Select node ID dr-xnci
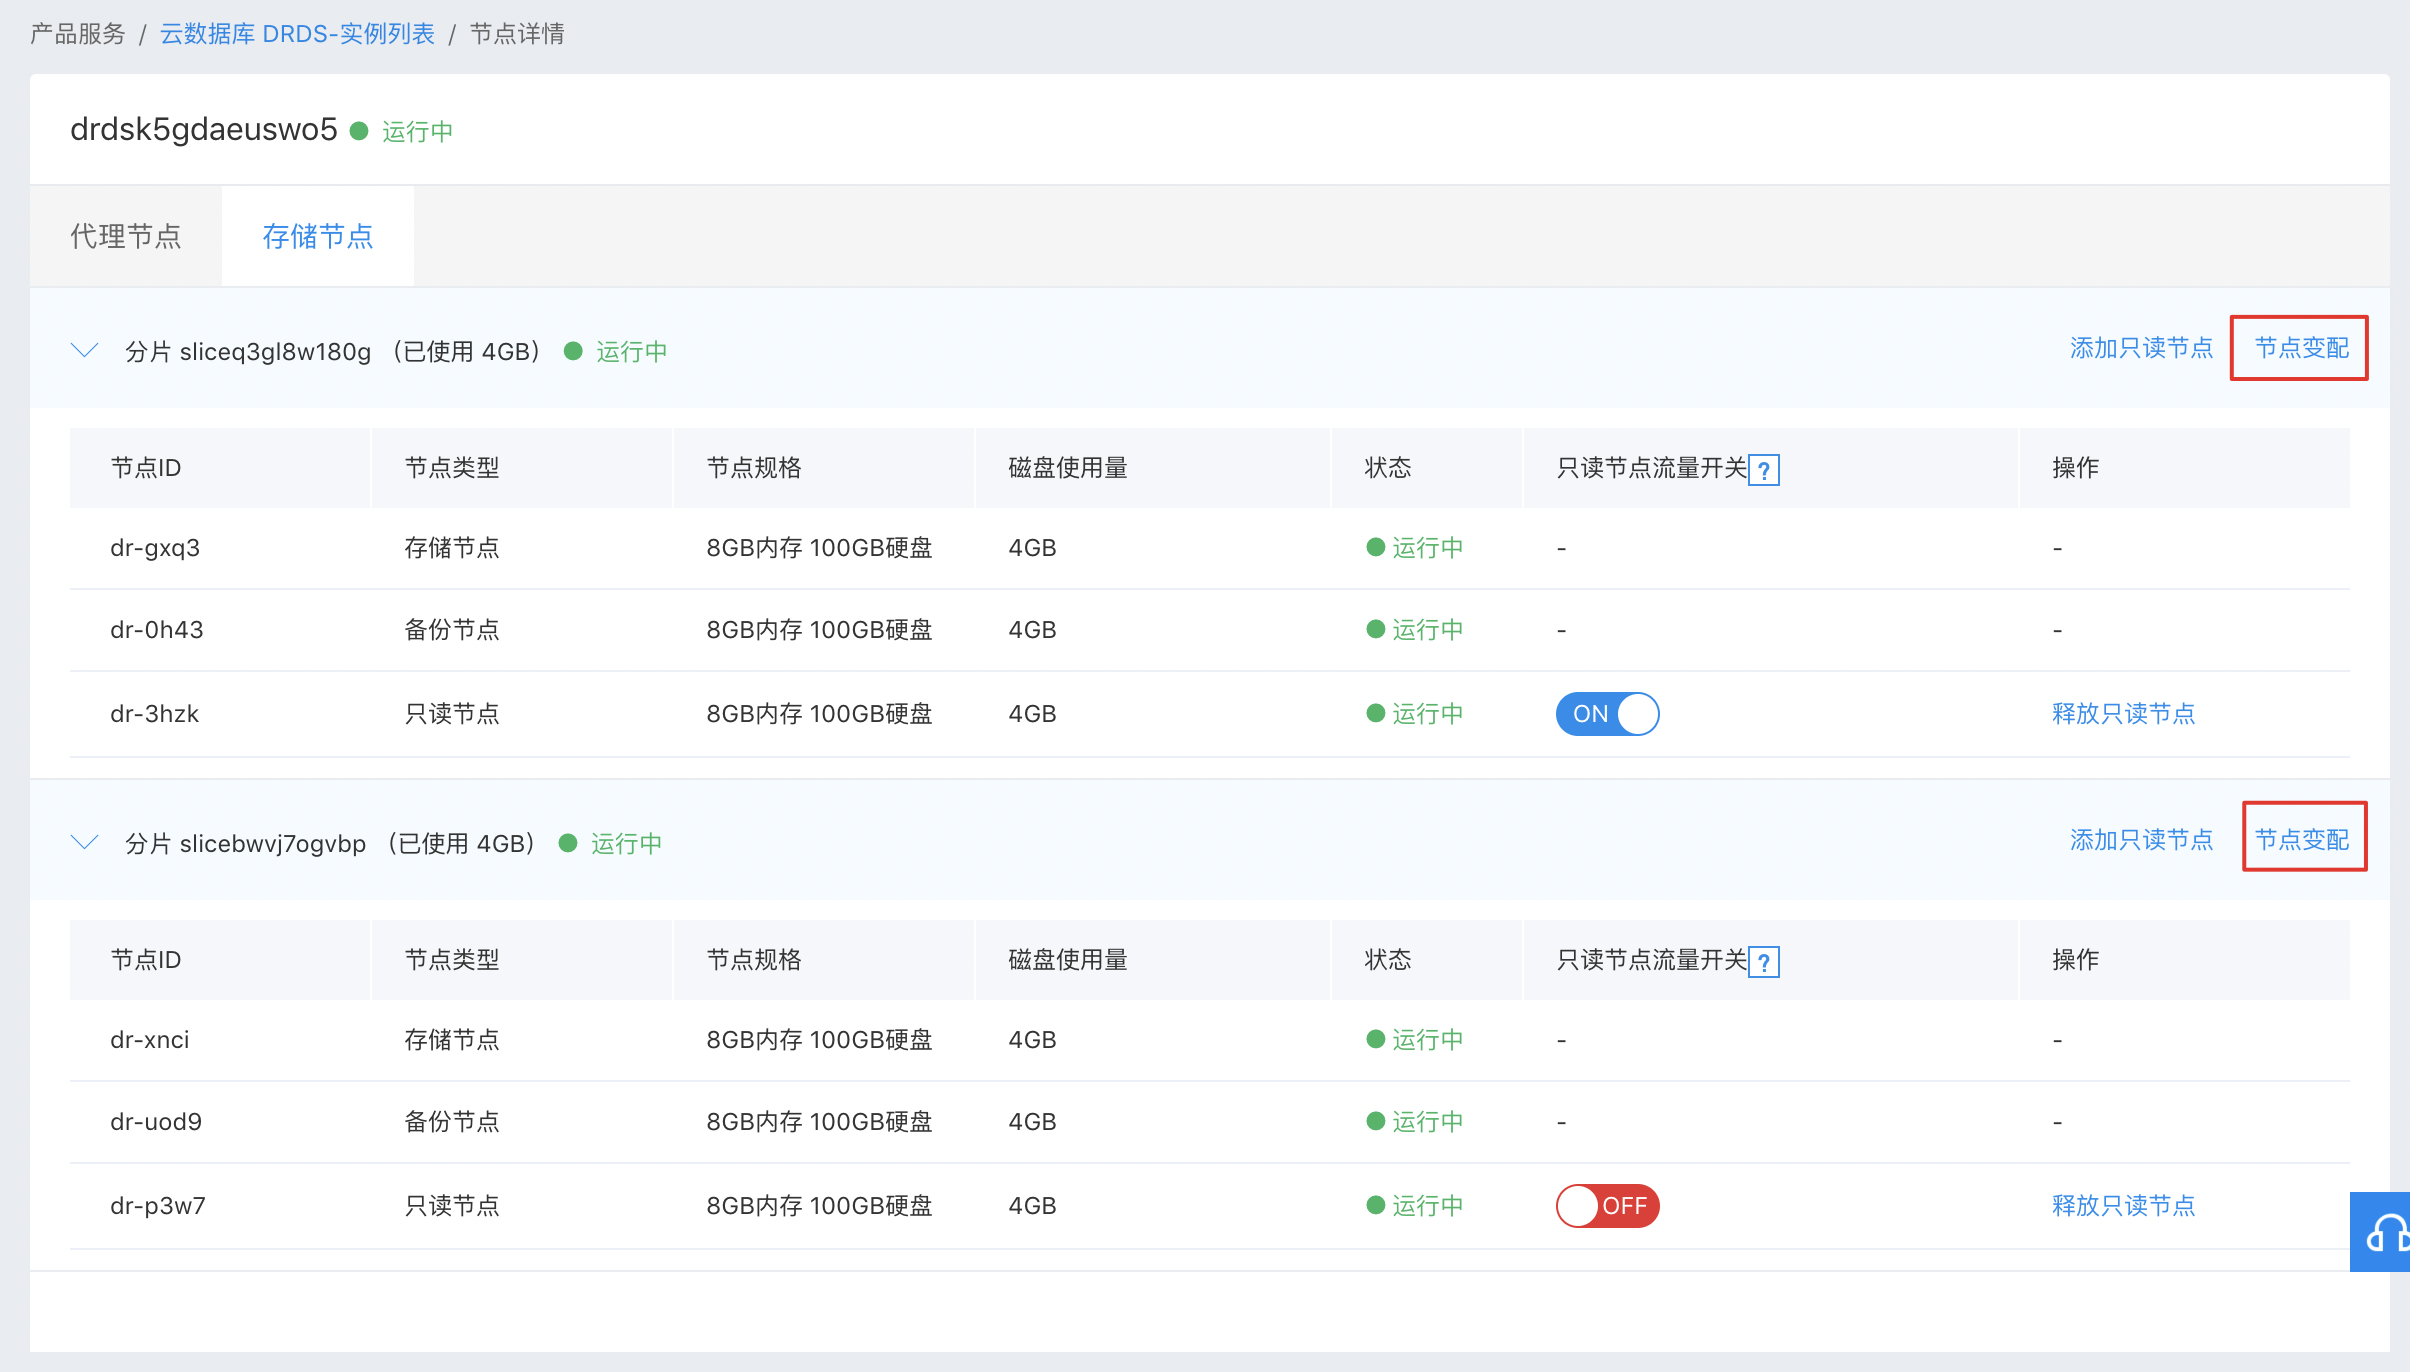This screenshot has height=1372, width=2410. click(x=150, y=1040)
